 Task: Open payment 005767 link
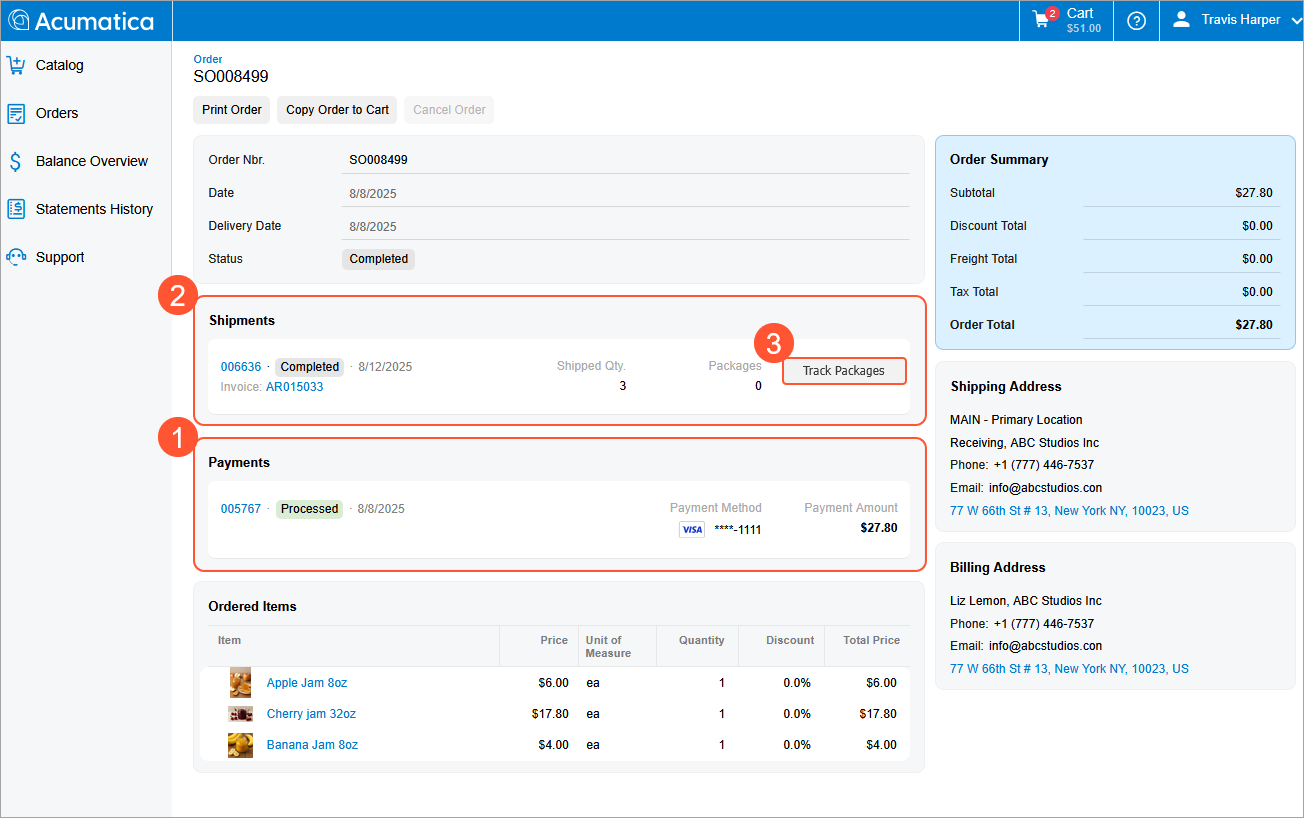click(241, 509)
